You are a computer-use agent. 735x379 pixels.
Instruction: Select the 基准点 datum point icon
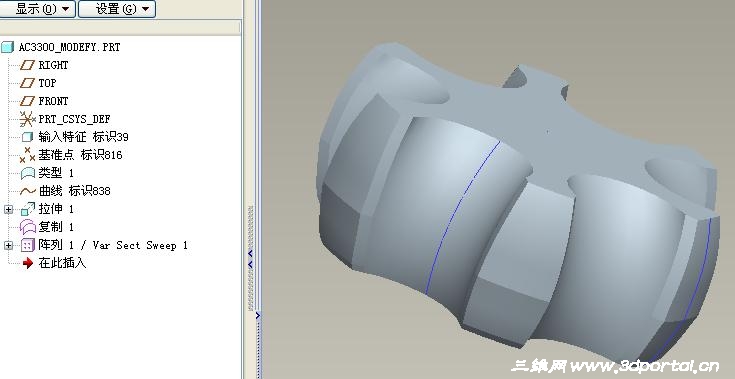click(x=27, y=155)
